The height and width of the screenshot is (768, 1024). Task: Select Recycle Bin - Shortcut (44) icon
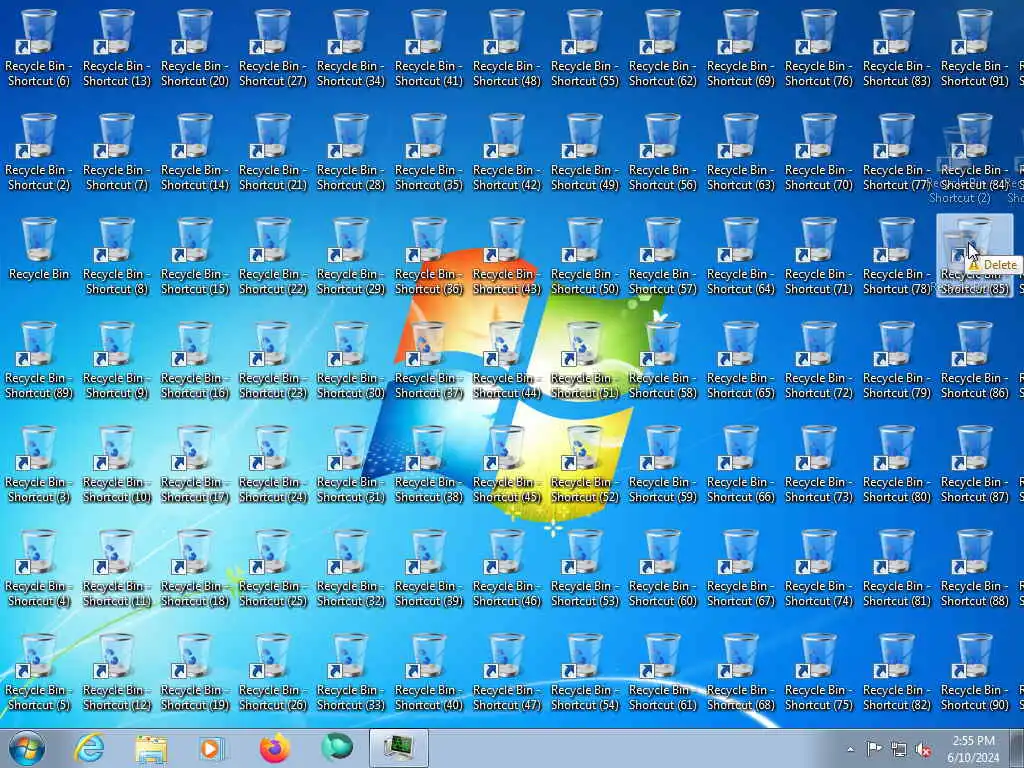[507, 360]
